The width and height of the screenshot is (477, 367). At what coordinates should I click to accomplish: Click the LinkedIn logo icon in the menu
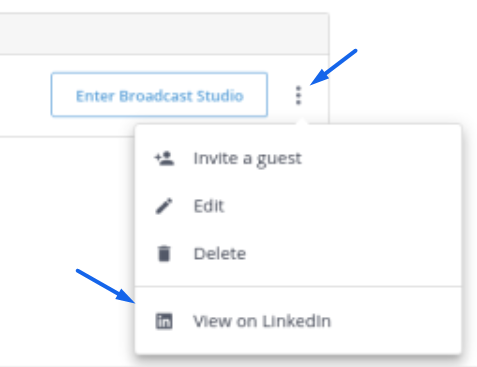click(x=164, y=321)
